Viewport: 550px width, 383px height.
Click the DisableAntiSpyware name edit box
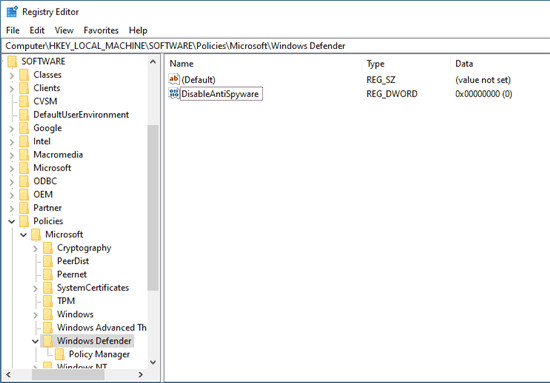(x=221, y=94)
